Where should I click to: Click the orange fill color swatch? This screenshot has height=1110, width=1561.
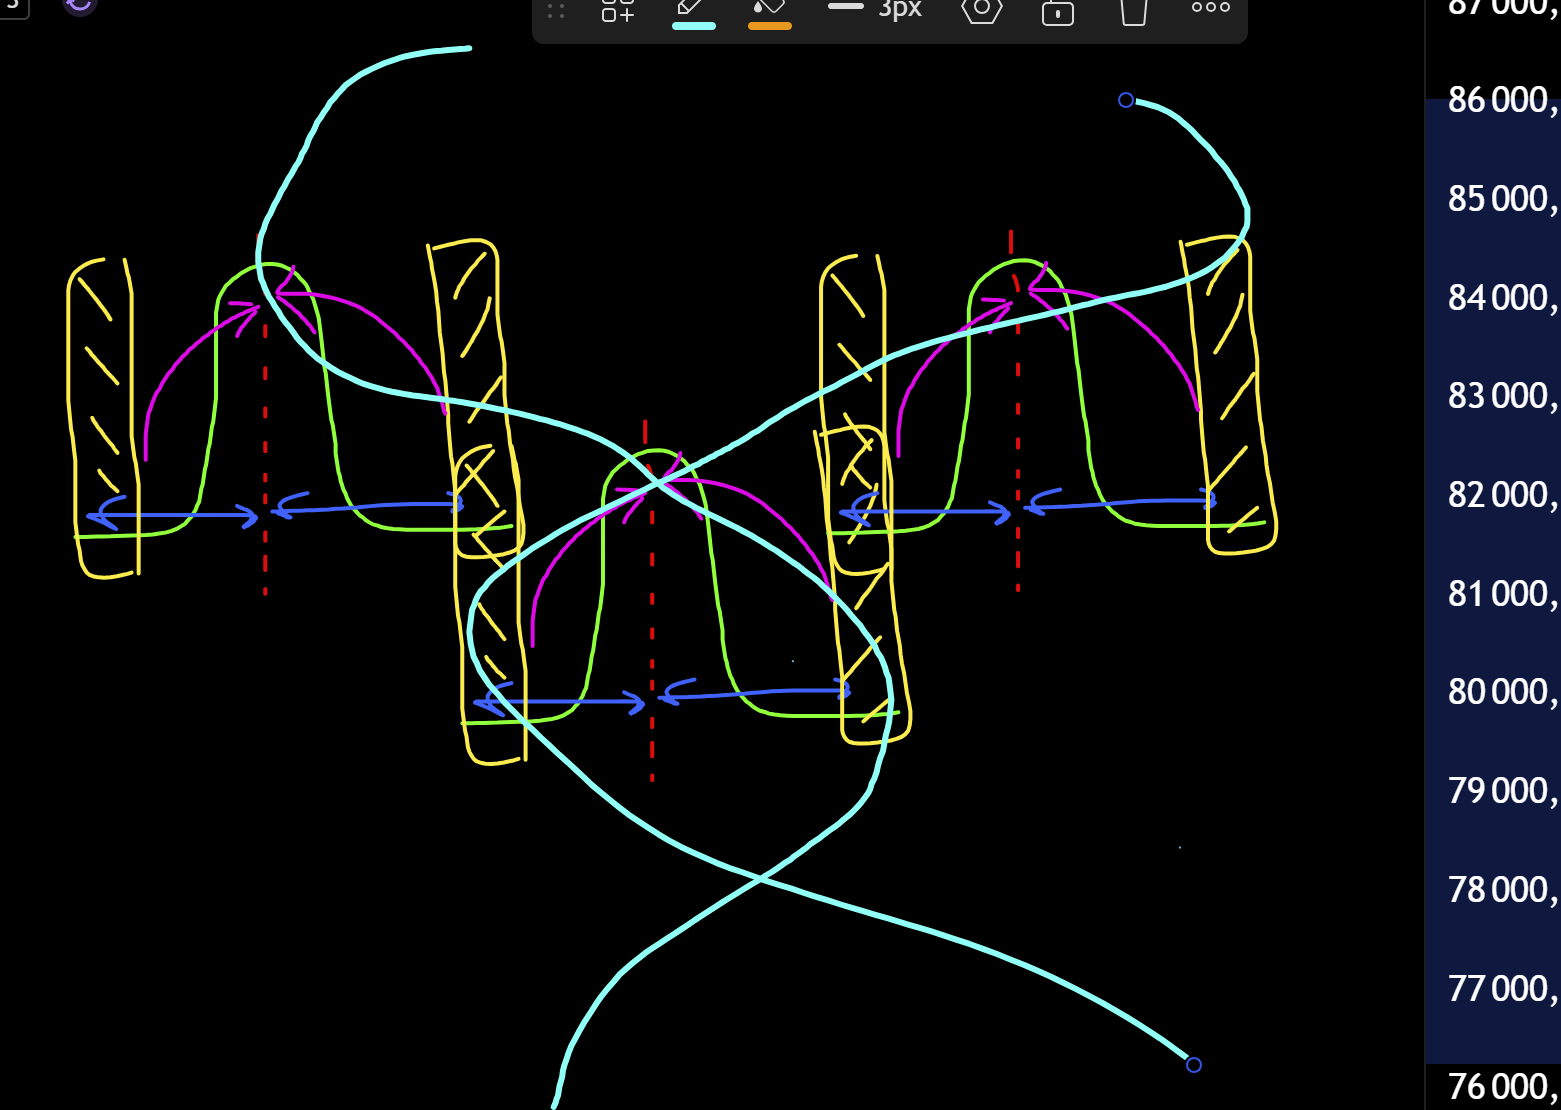tap(769, 26)
